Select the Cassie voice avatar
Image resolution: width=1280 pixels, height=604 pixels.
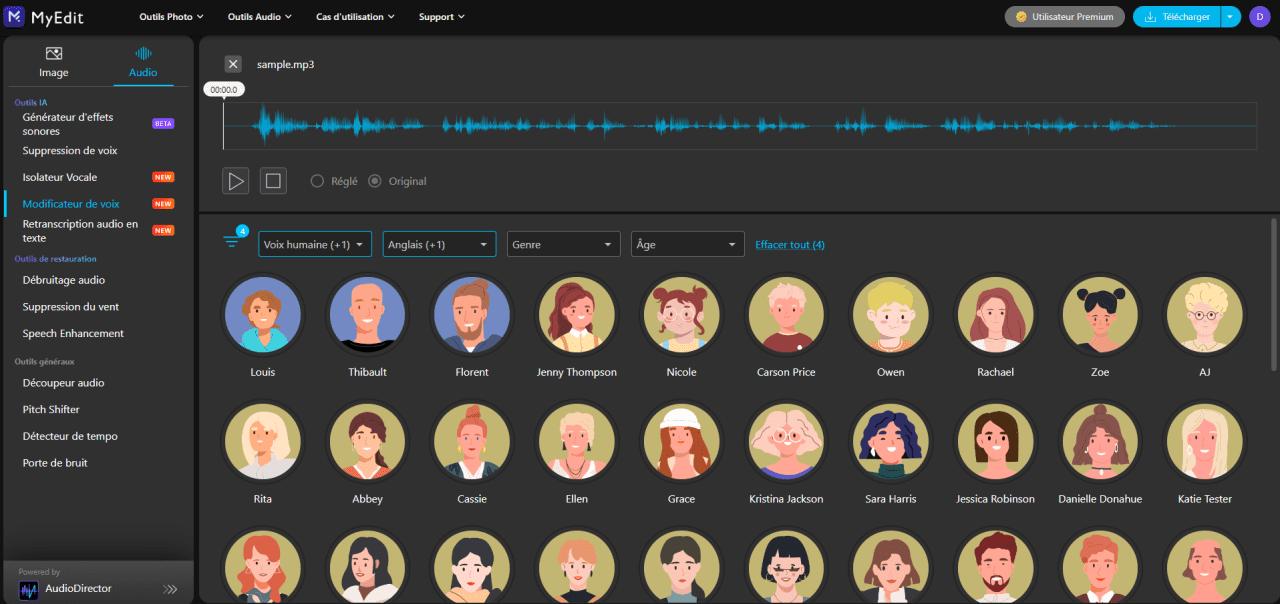click(472, 441)
